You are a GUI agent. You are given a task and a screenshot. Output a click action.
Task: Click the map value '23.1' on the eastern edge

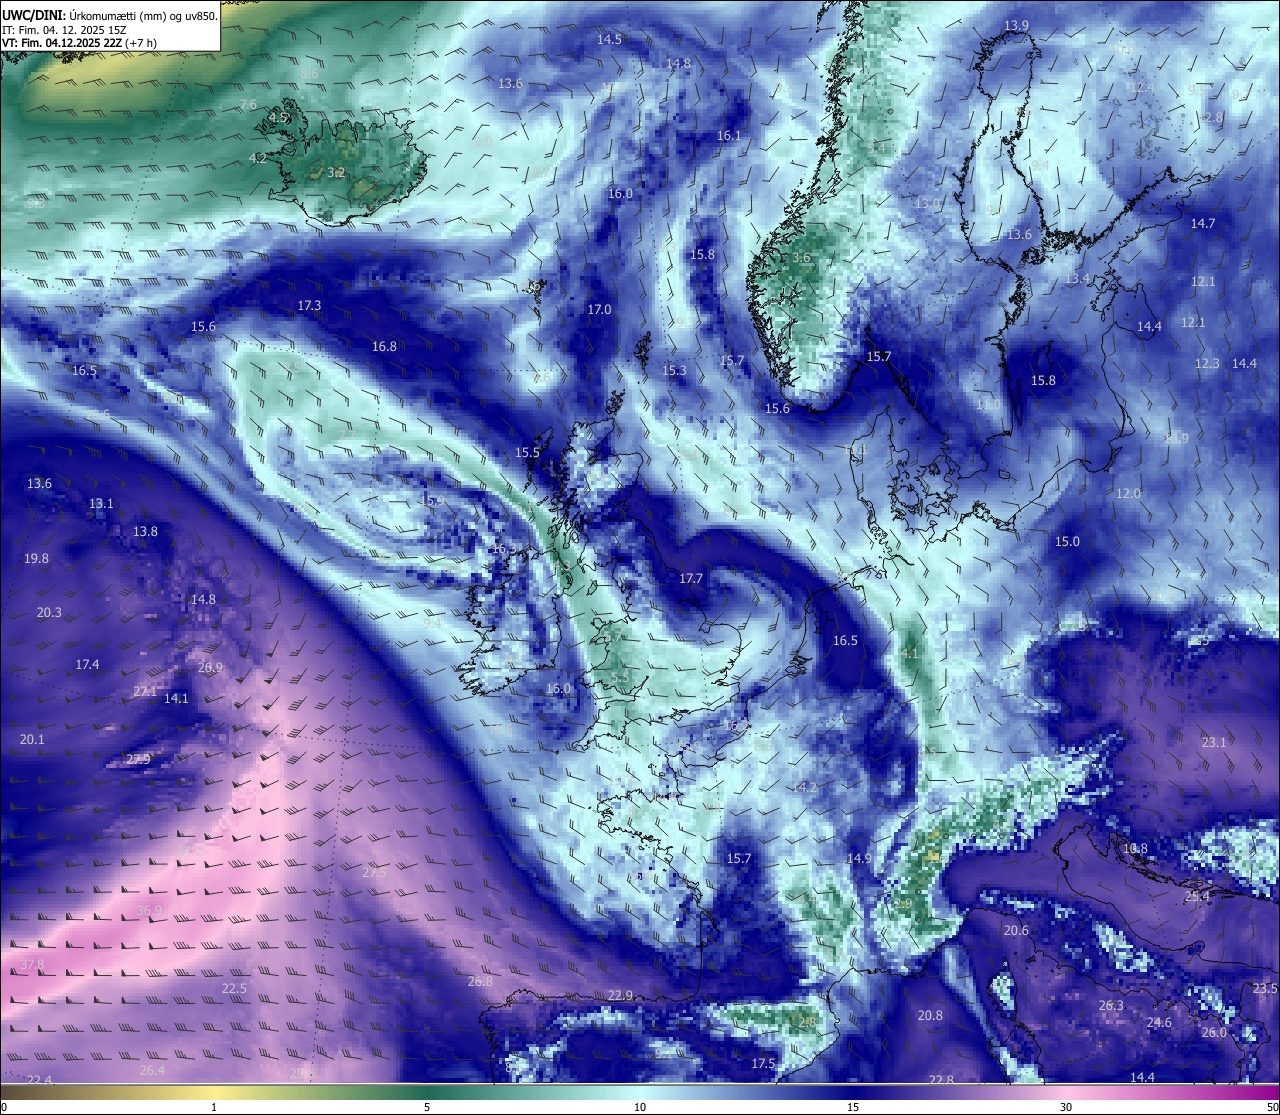[1214, 743]
